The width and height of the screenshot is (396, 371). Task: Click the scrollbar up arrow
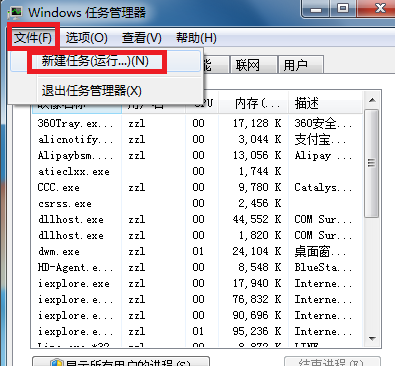coord(372,100)
